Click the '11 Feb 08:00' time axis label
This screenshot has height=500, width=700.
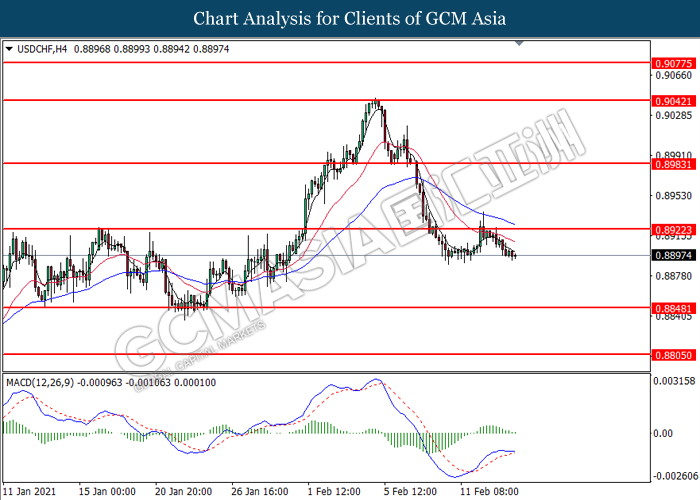489,492
